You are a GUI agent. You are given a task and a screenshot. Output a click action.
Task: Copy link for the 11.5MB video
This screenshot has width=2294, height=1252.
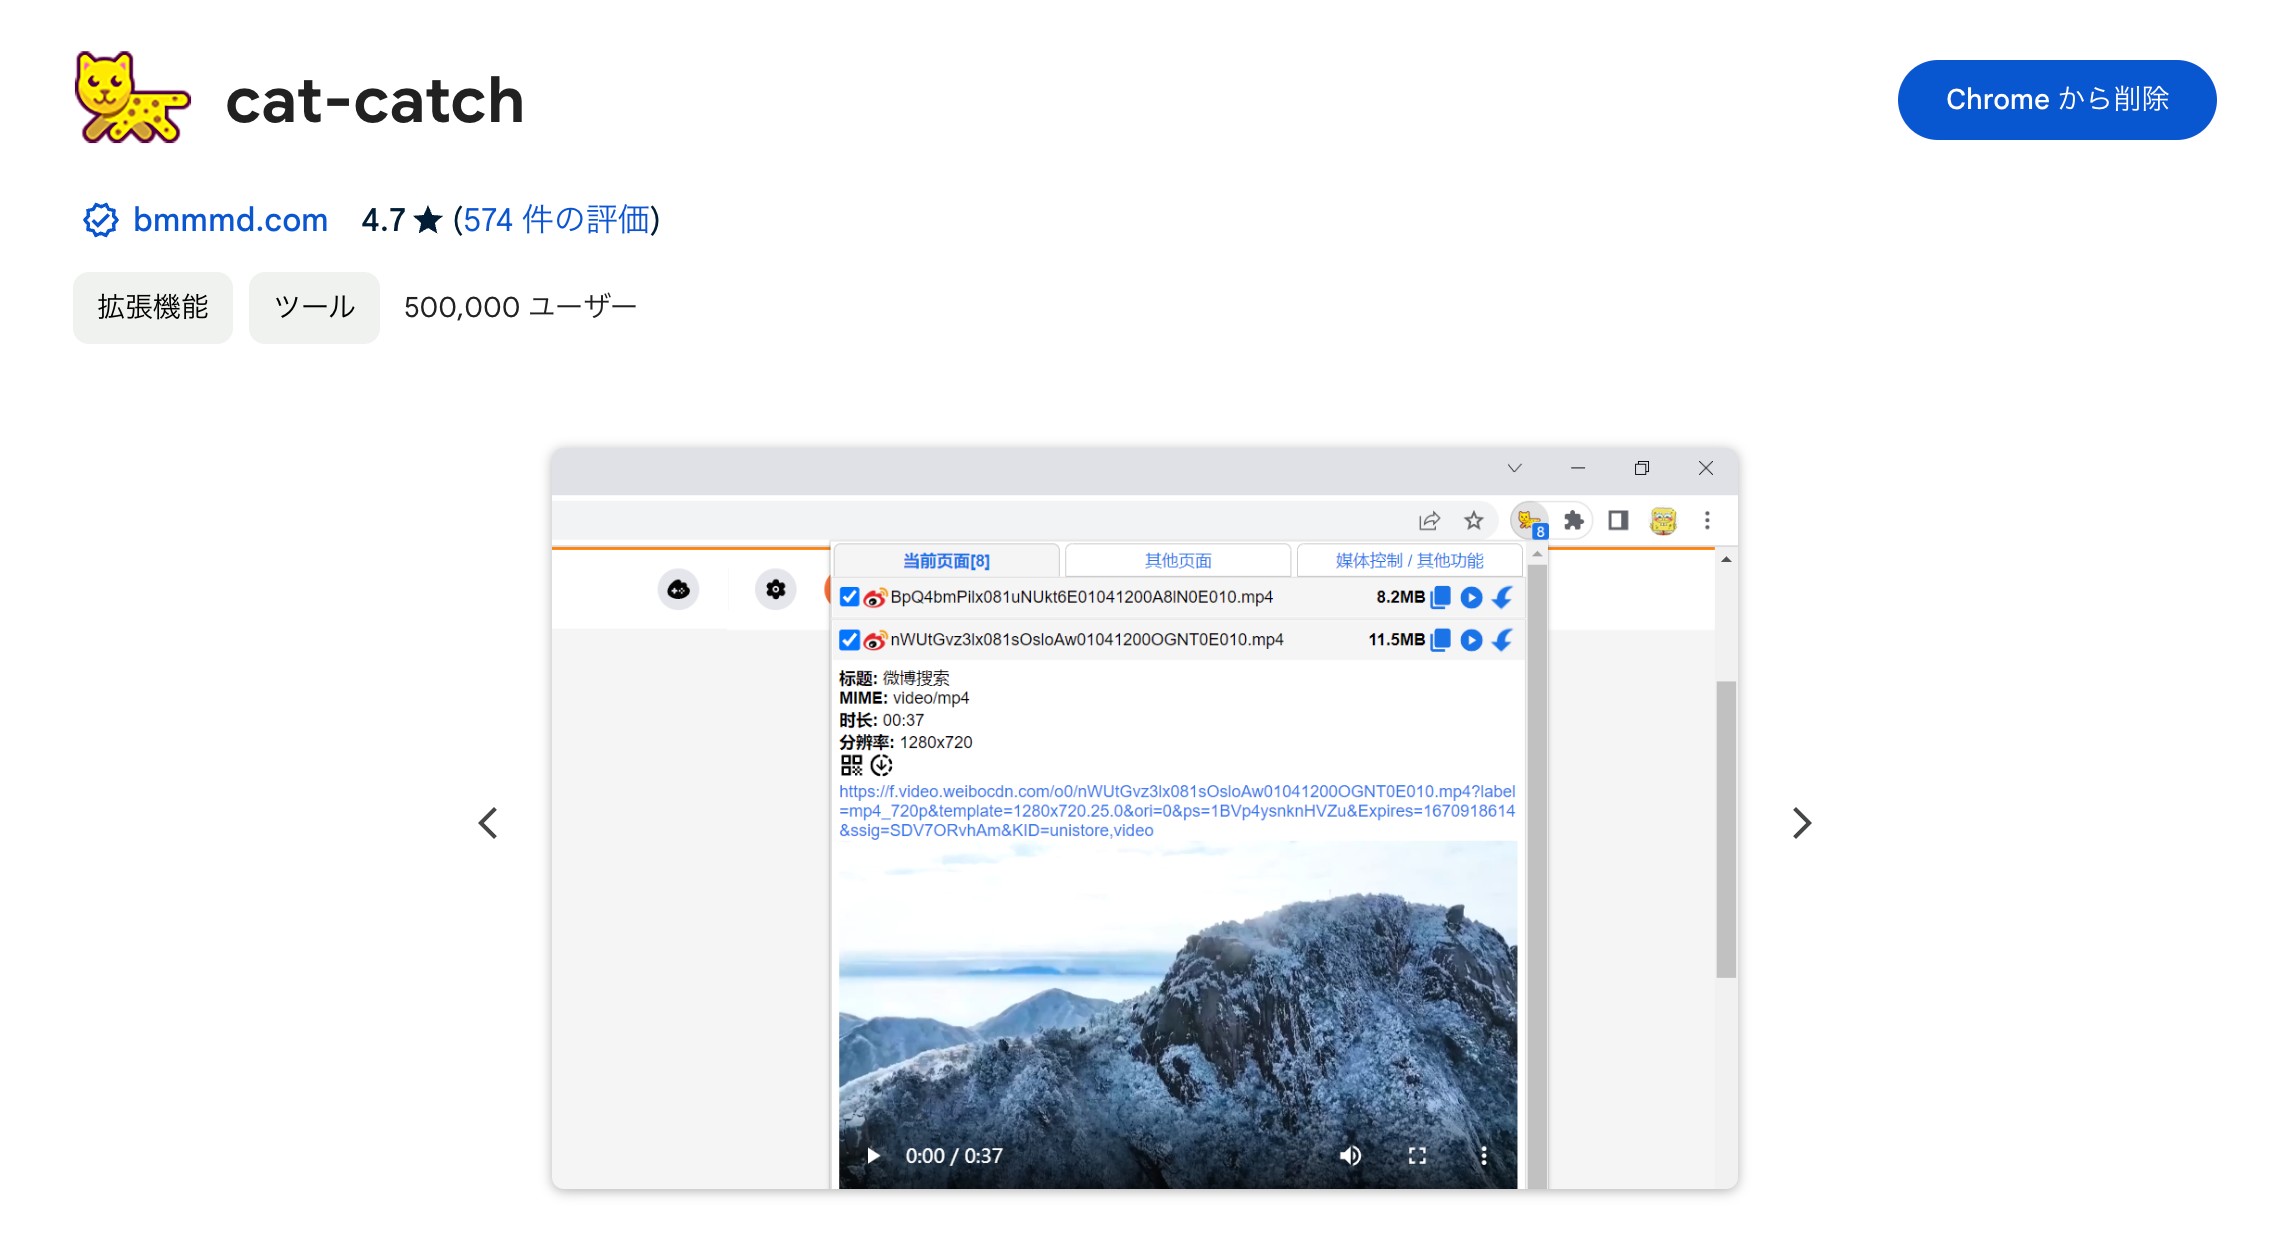1441,640
